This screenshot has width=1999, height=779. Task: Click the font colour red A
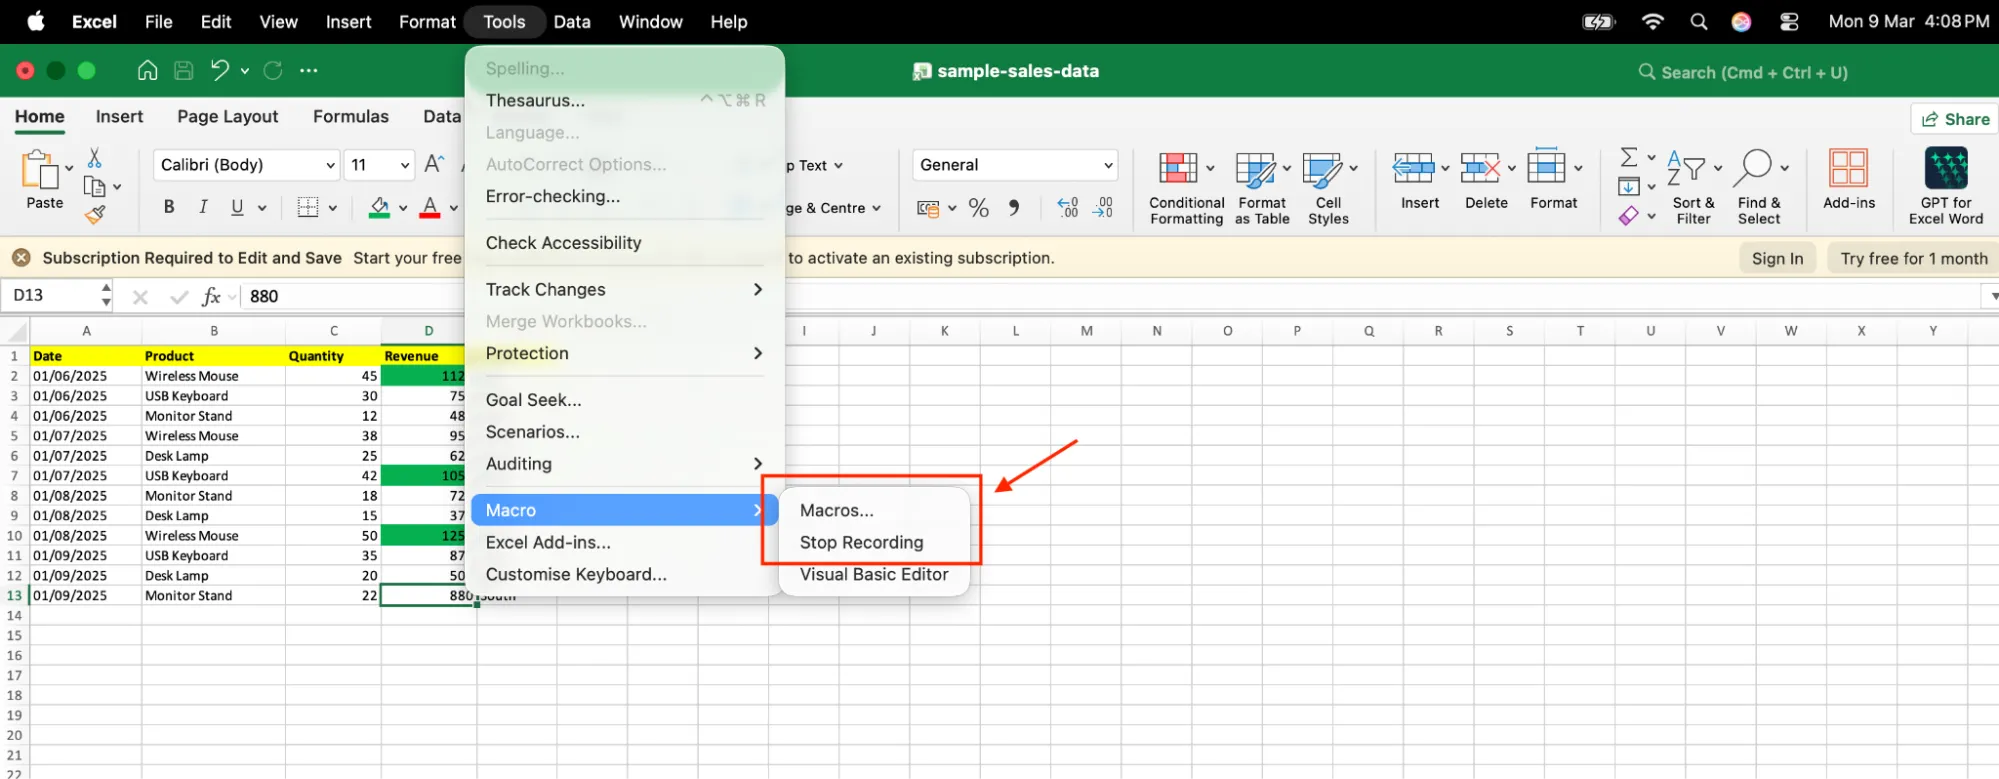pos(430,207)
